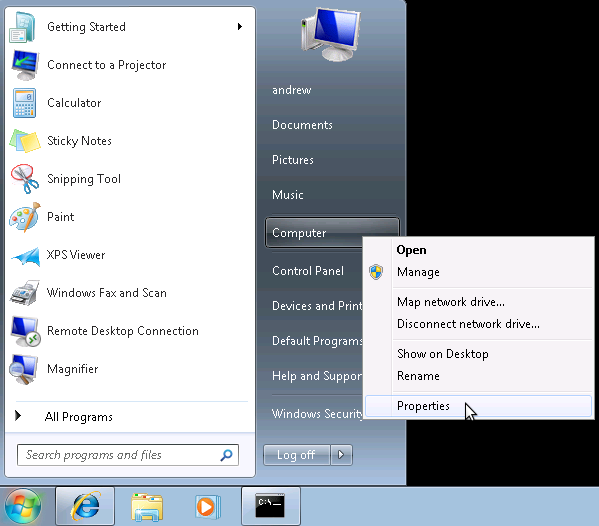The height and width of the screenshot is (526, 599).
Task: Click the Paint palette icon
Action: click(24, 217)
